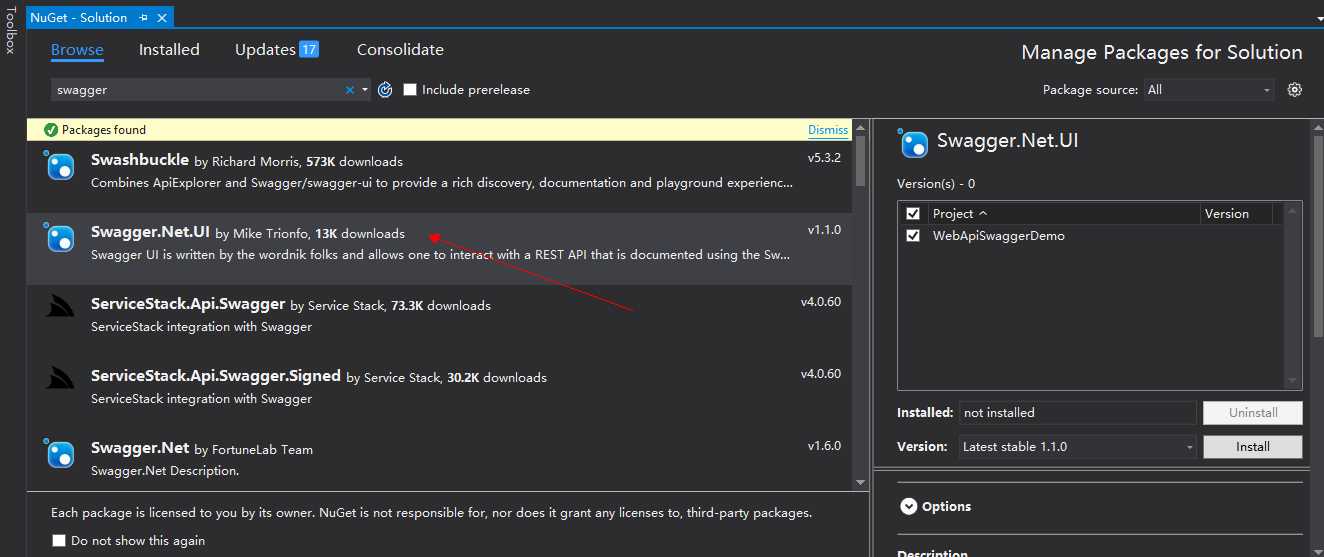Check Do not show this again
This screenshot has height=557, width=1324.
[59, 541]
